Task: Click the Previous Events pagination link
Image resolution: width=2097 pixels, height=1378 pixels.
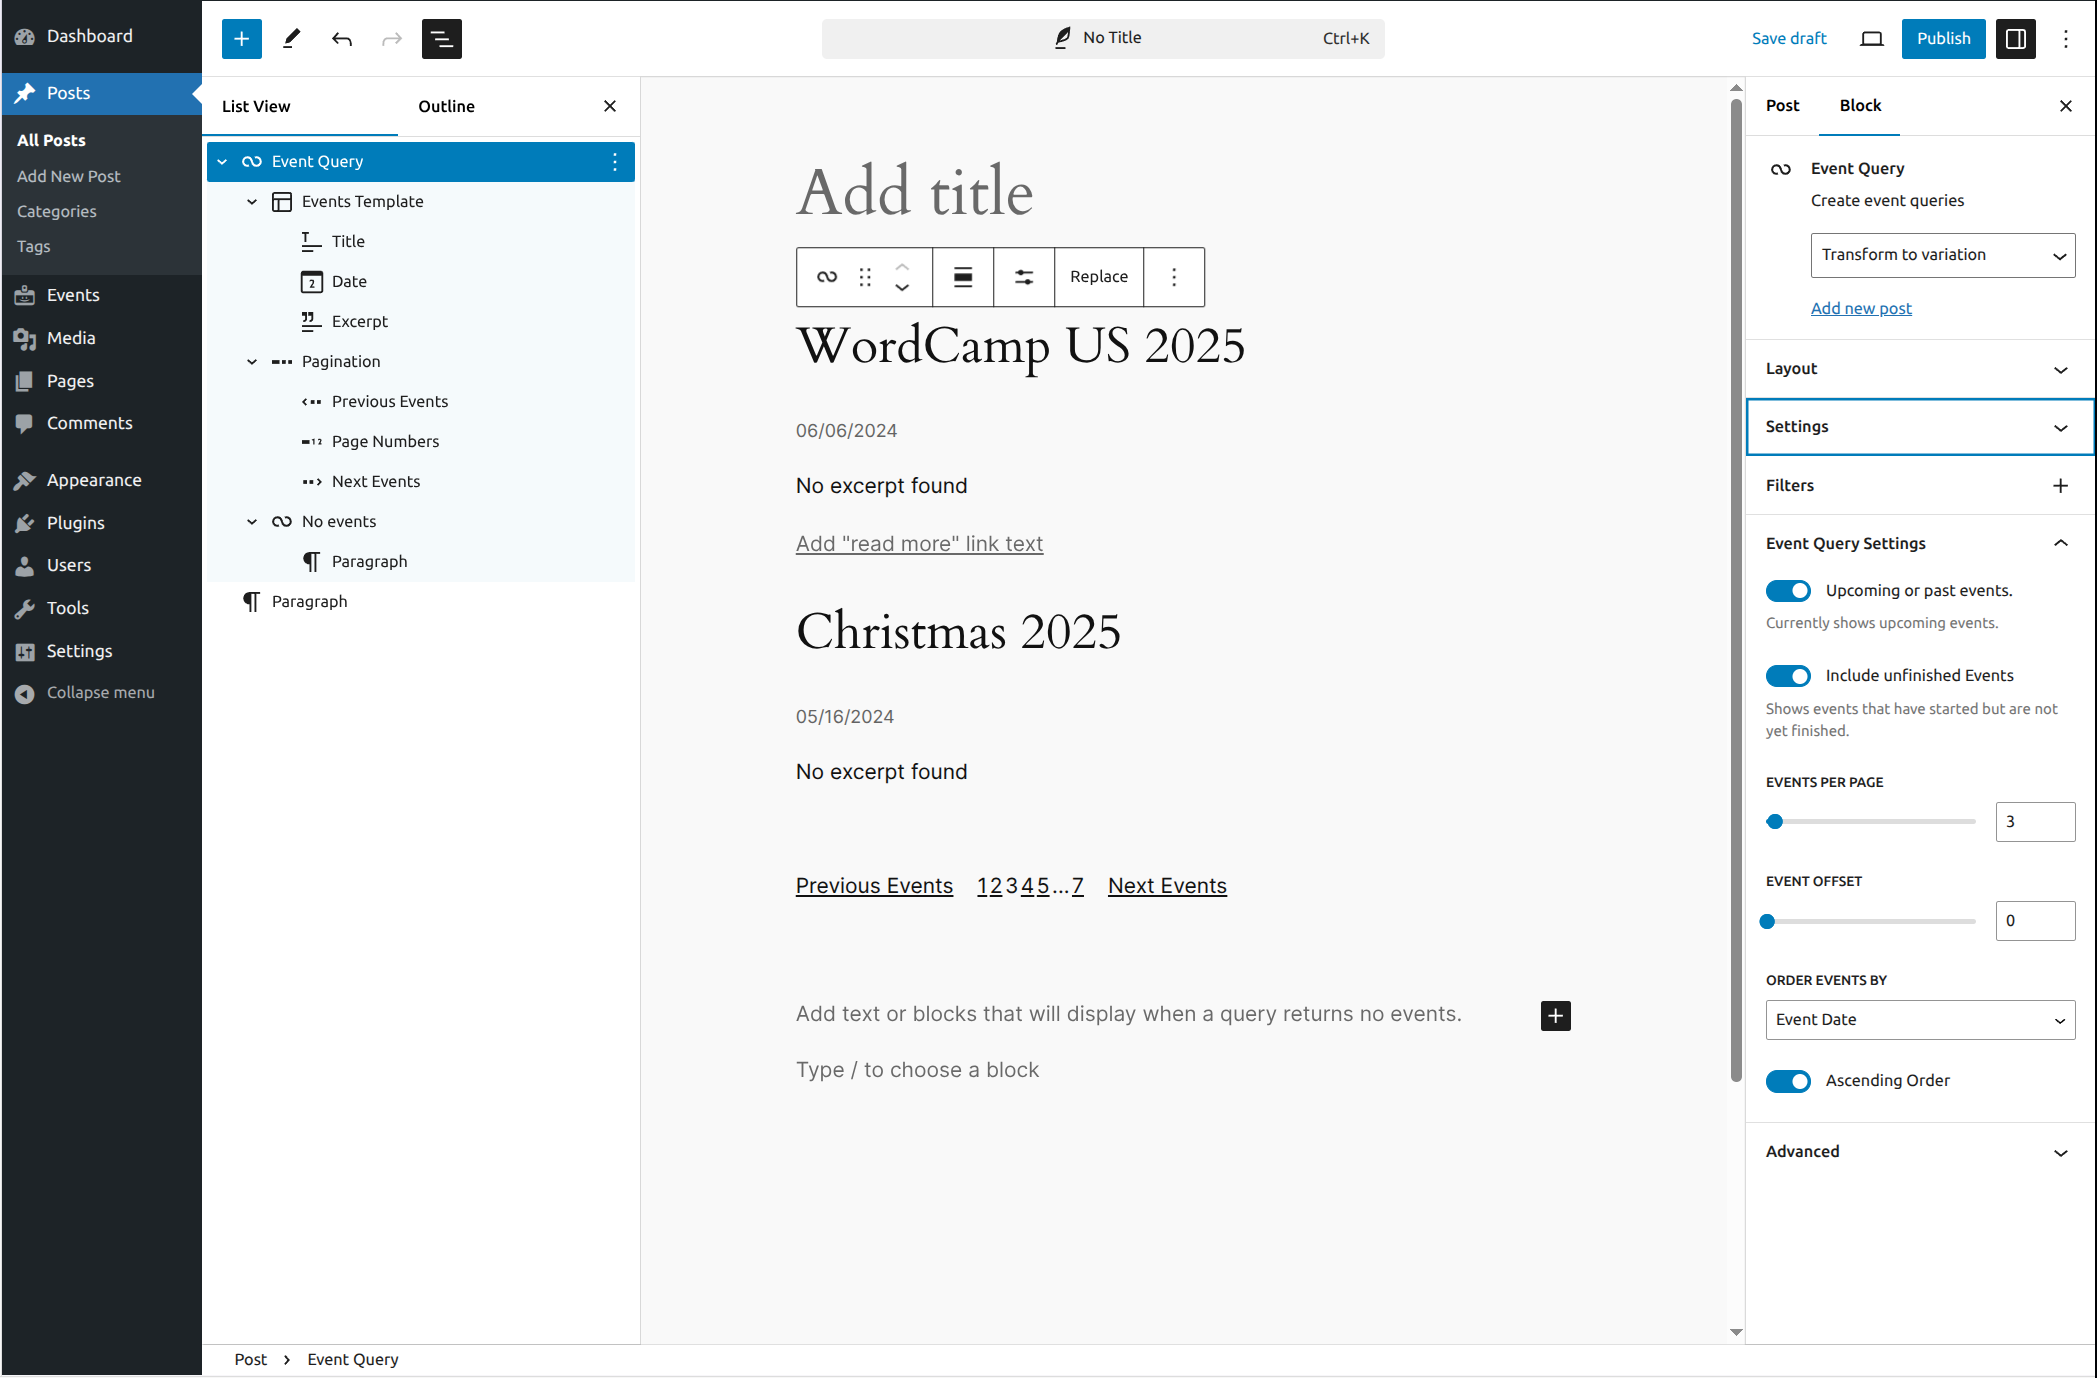Action: click(874, 886)
